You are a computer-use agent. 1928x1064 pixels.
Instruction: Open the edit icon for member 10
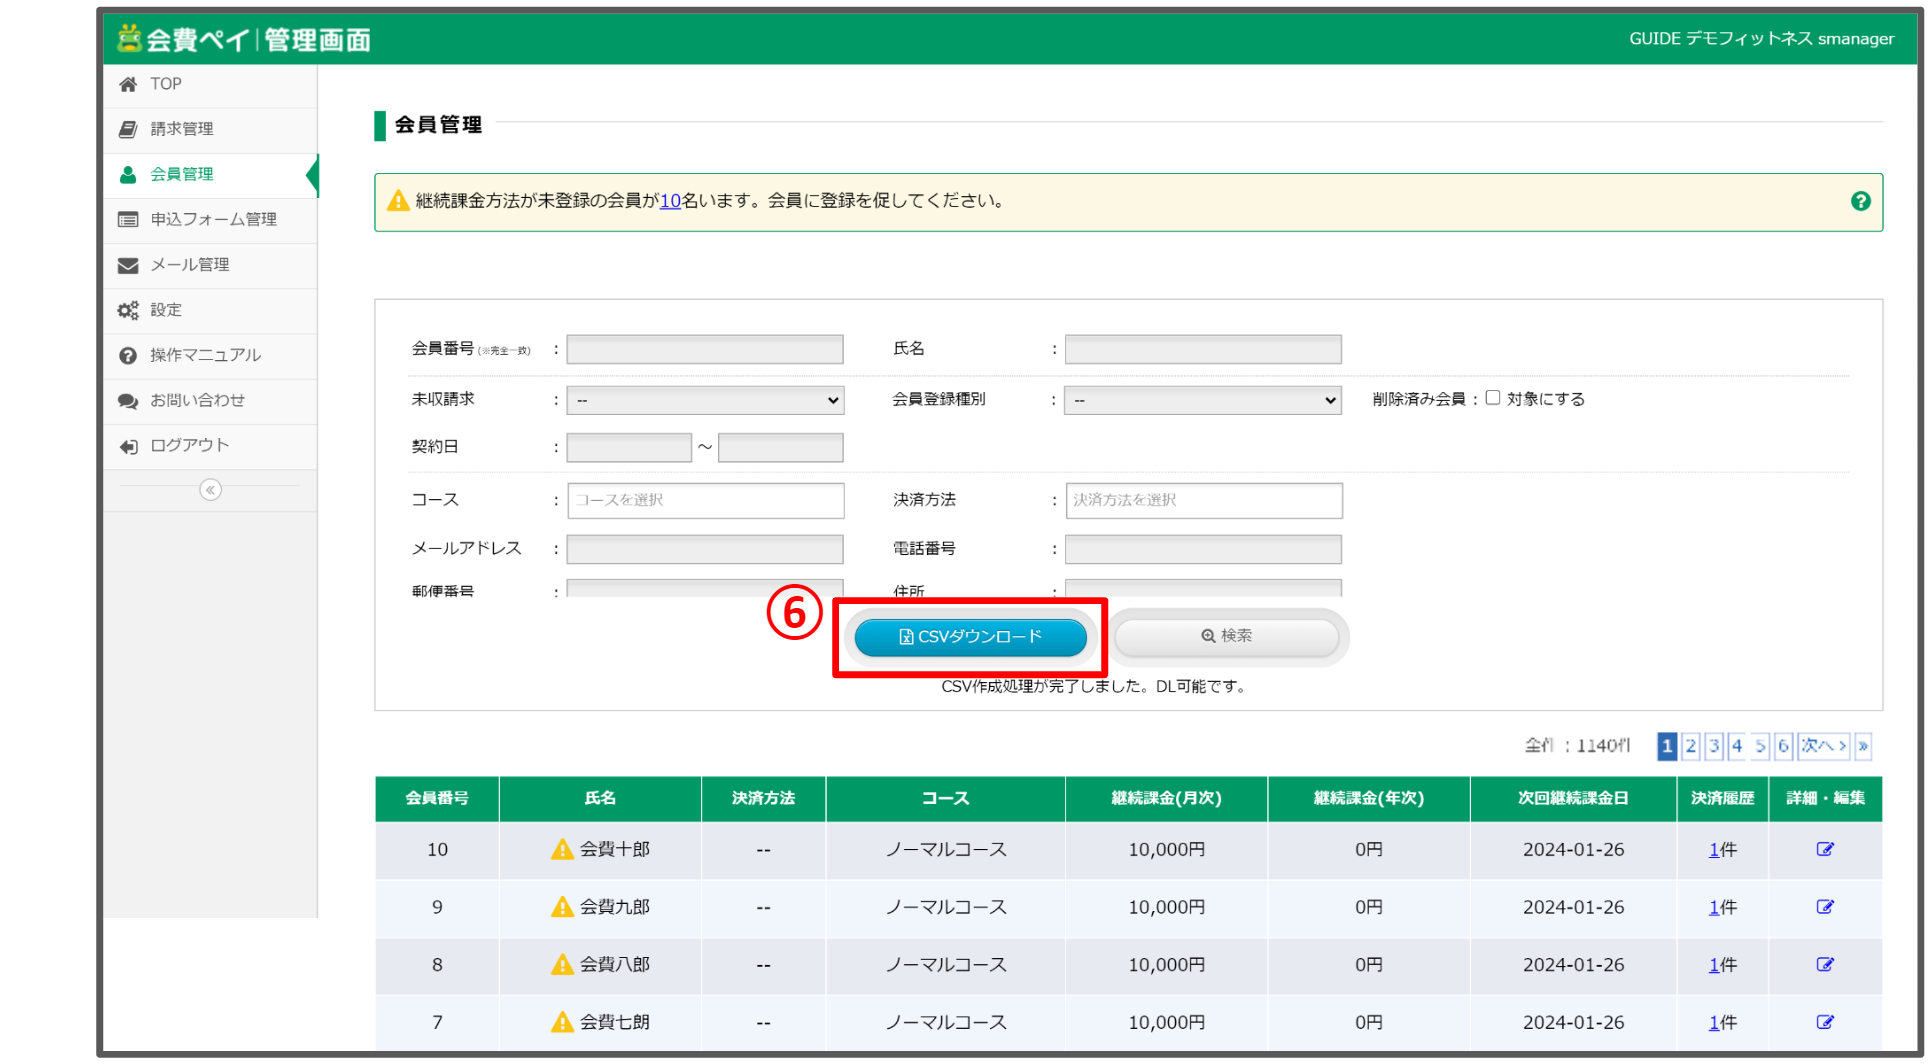click(x=1825, y=849)
